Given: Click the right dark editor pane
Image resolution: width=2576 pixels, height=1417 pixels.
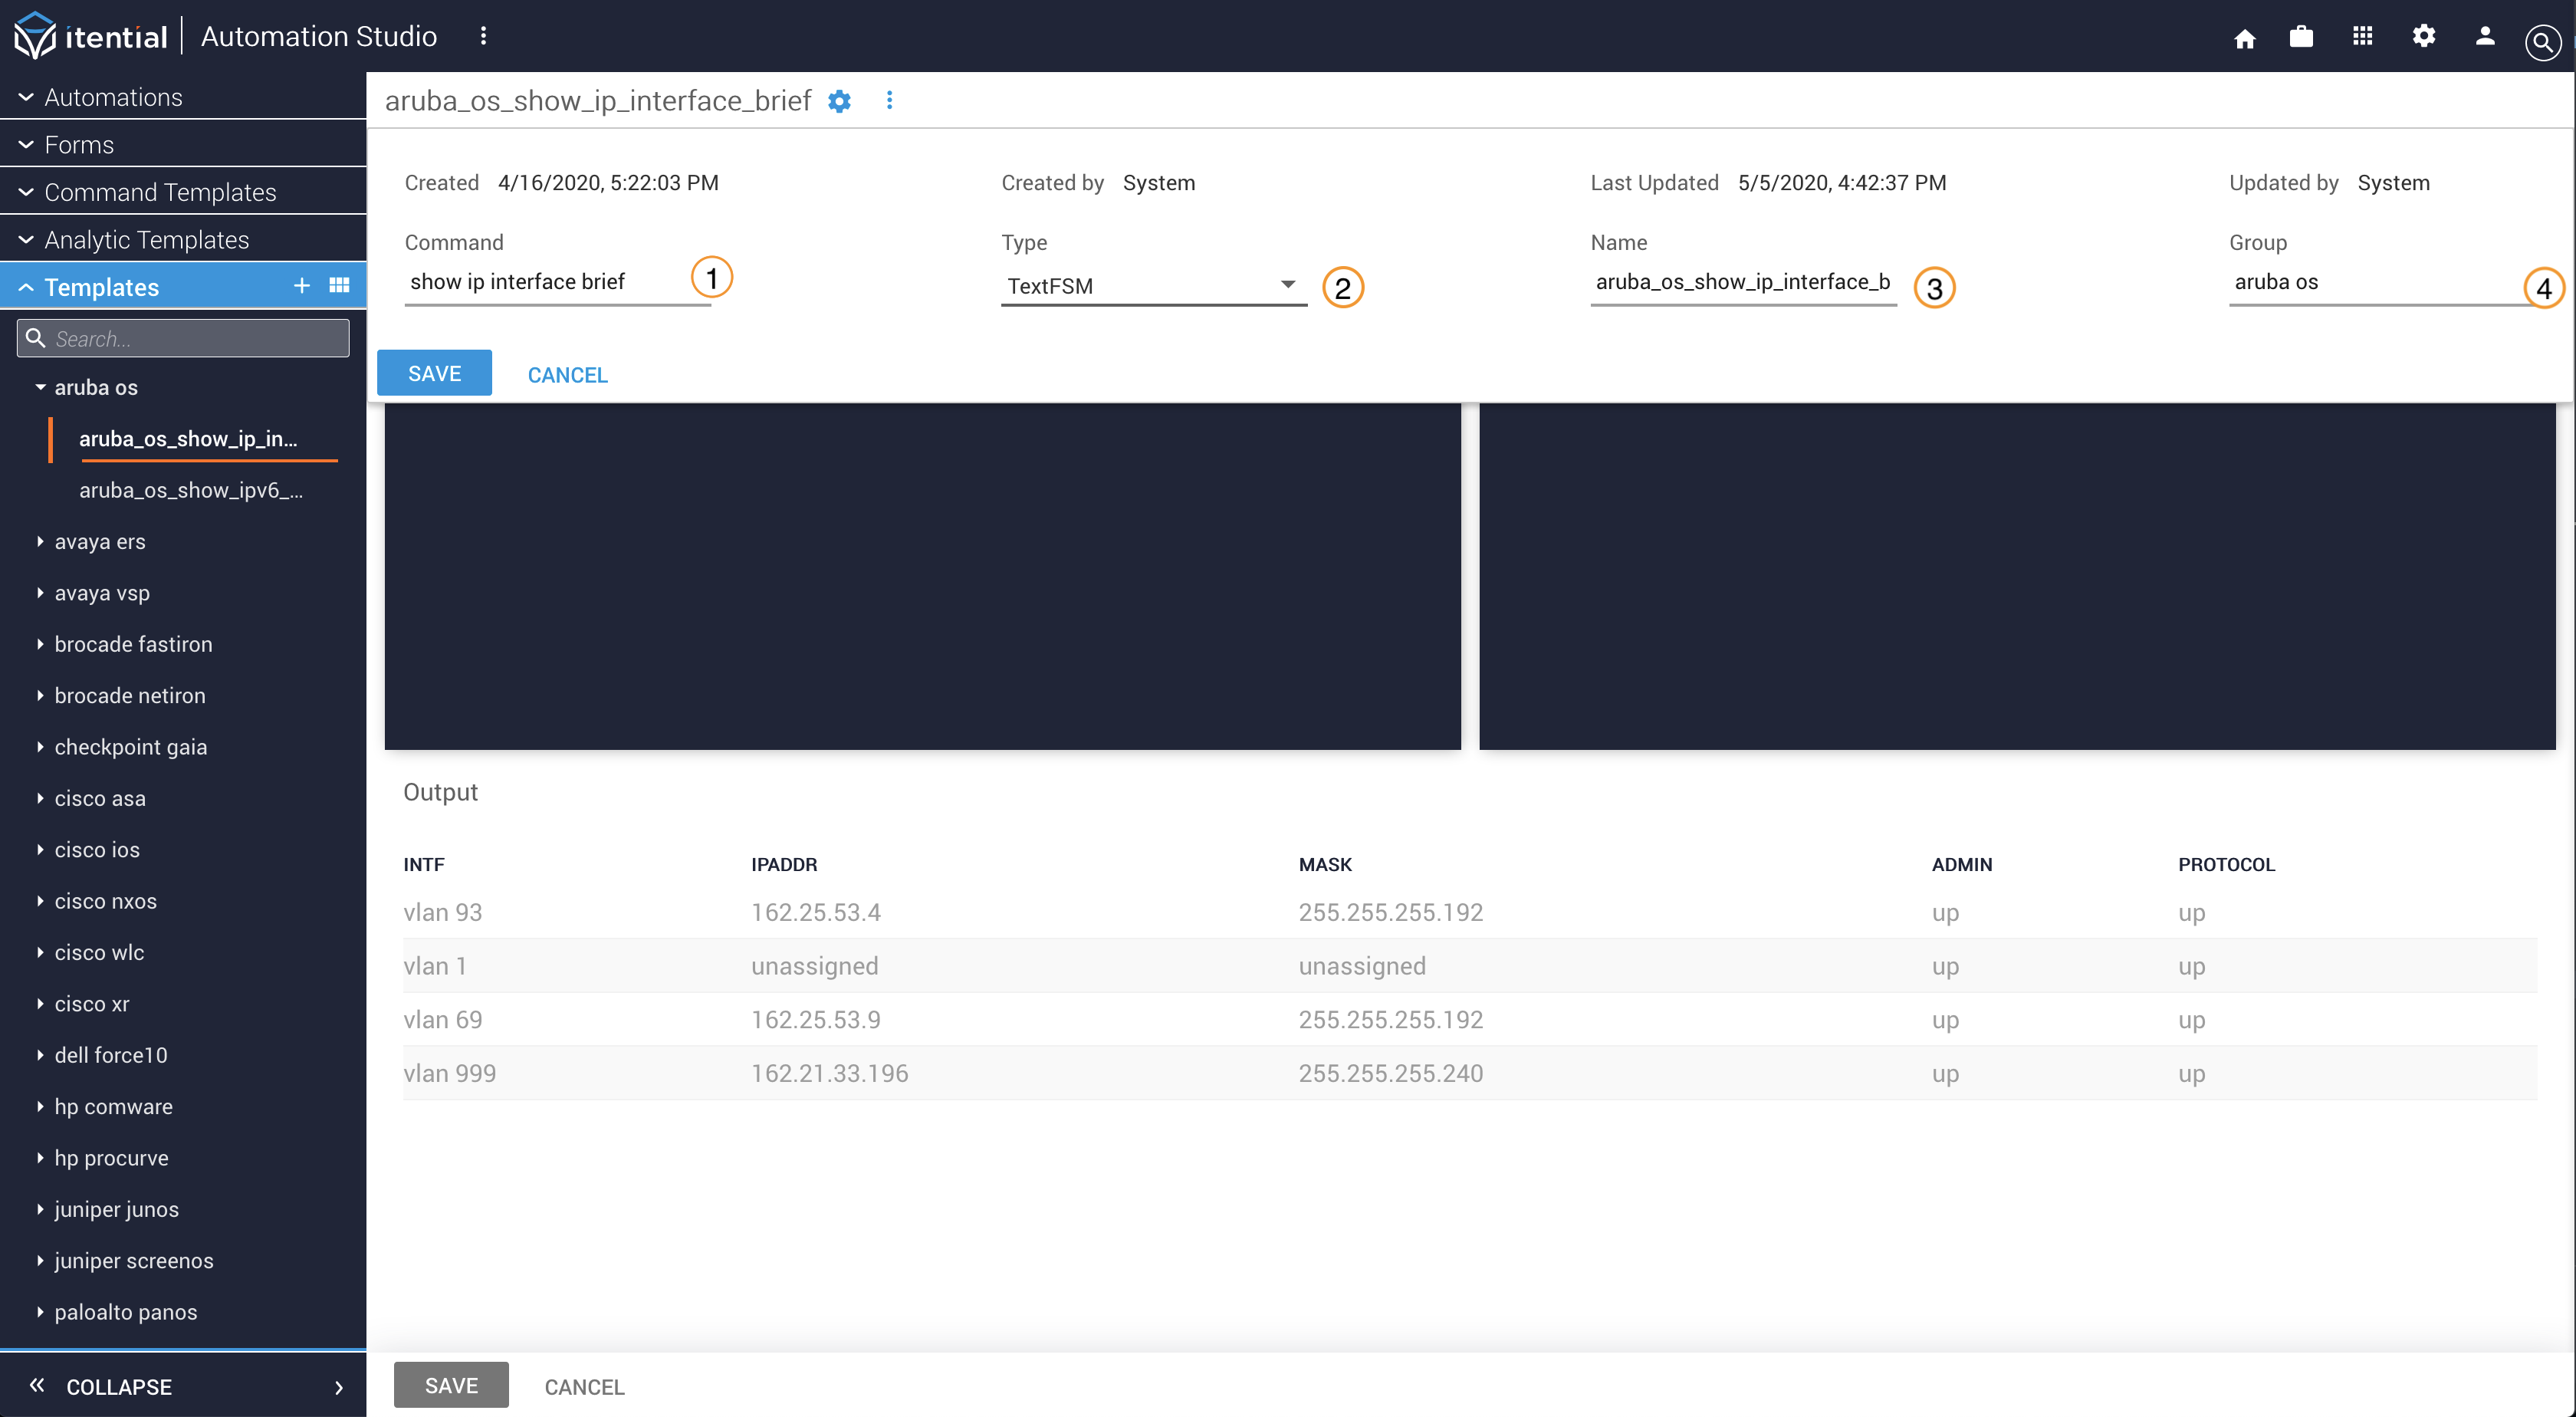Looking at the screenshot, I should click(x=2017, y=576).
